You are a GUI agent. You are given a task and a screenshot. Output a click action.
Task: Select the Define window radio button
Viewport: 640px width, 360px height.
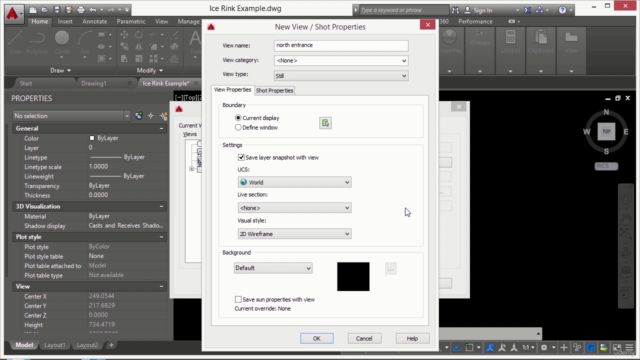point(238,127)
